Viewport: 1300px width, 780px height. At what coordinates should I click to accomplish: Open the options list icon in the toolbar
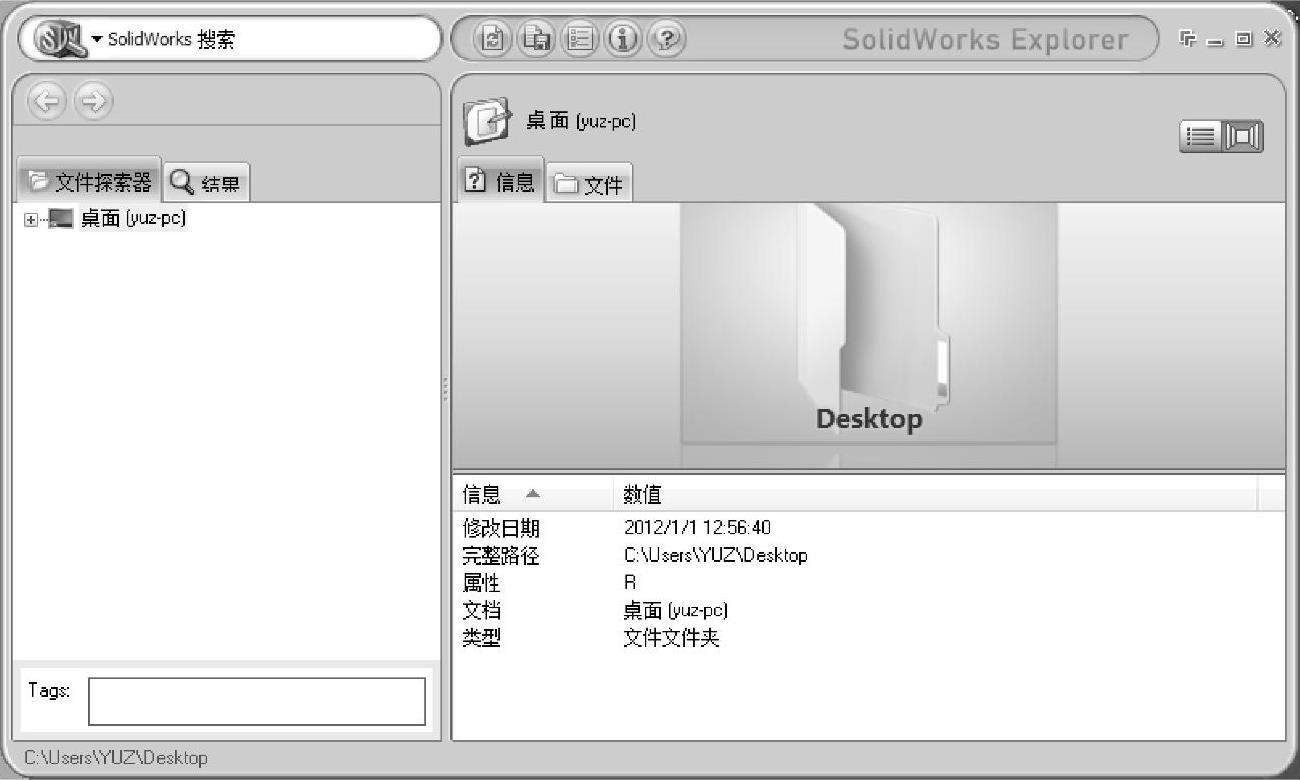(x=580, y=39)
